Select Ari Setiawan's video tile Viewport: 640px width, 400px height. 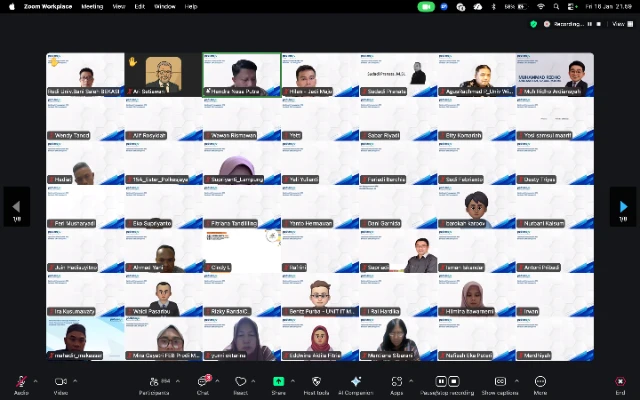click(x=163, y=74)
